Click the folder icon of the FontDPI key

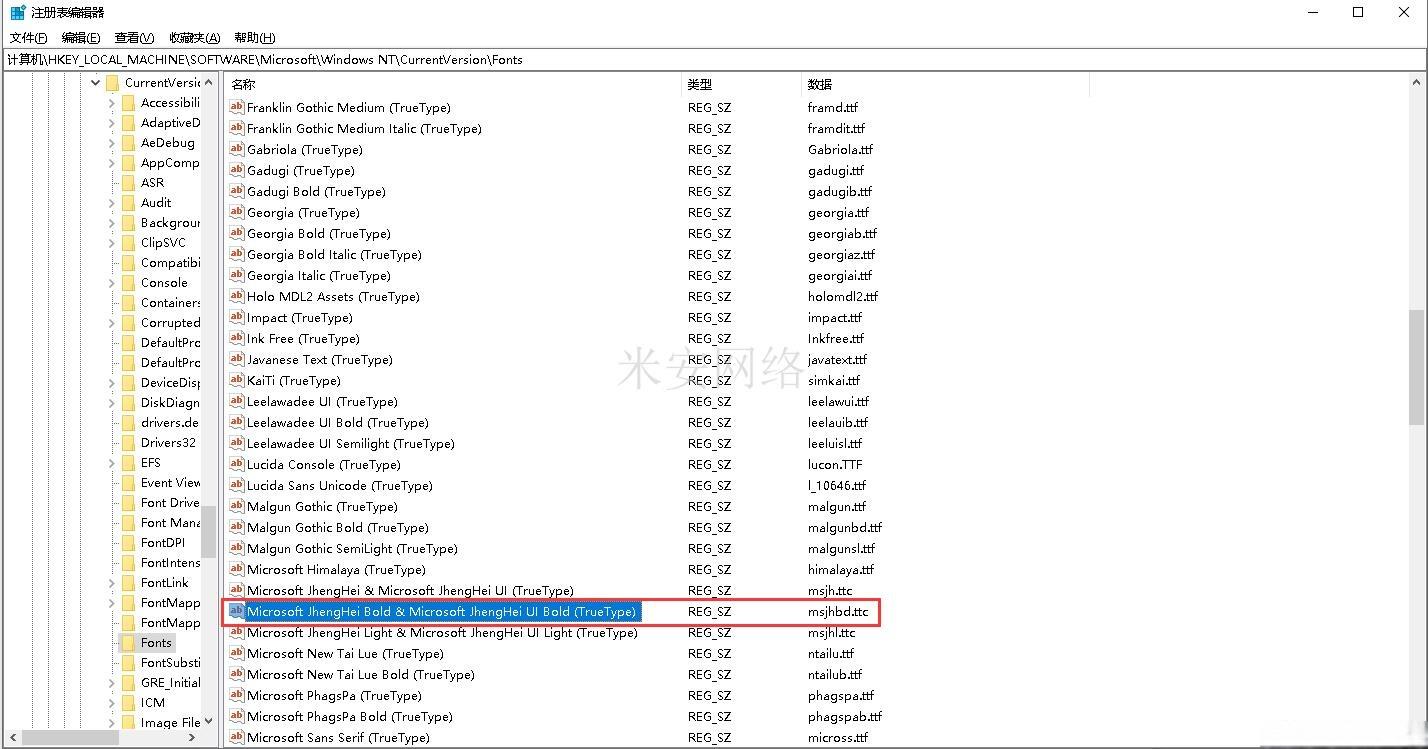[128, 542]
